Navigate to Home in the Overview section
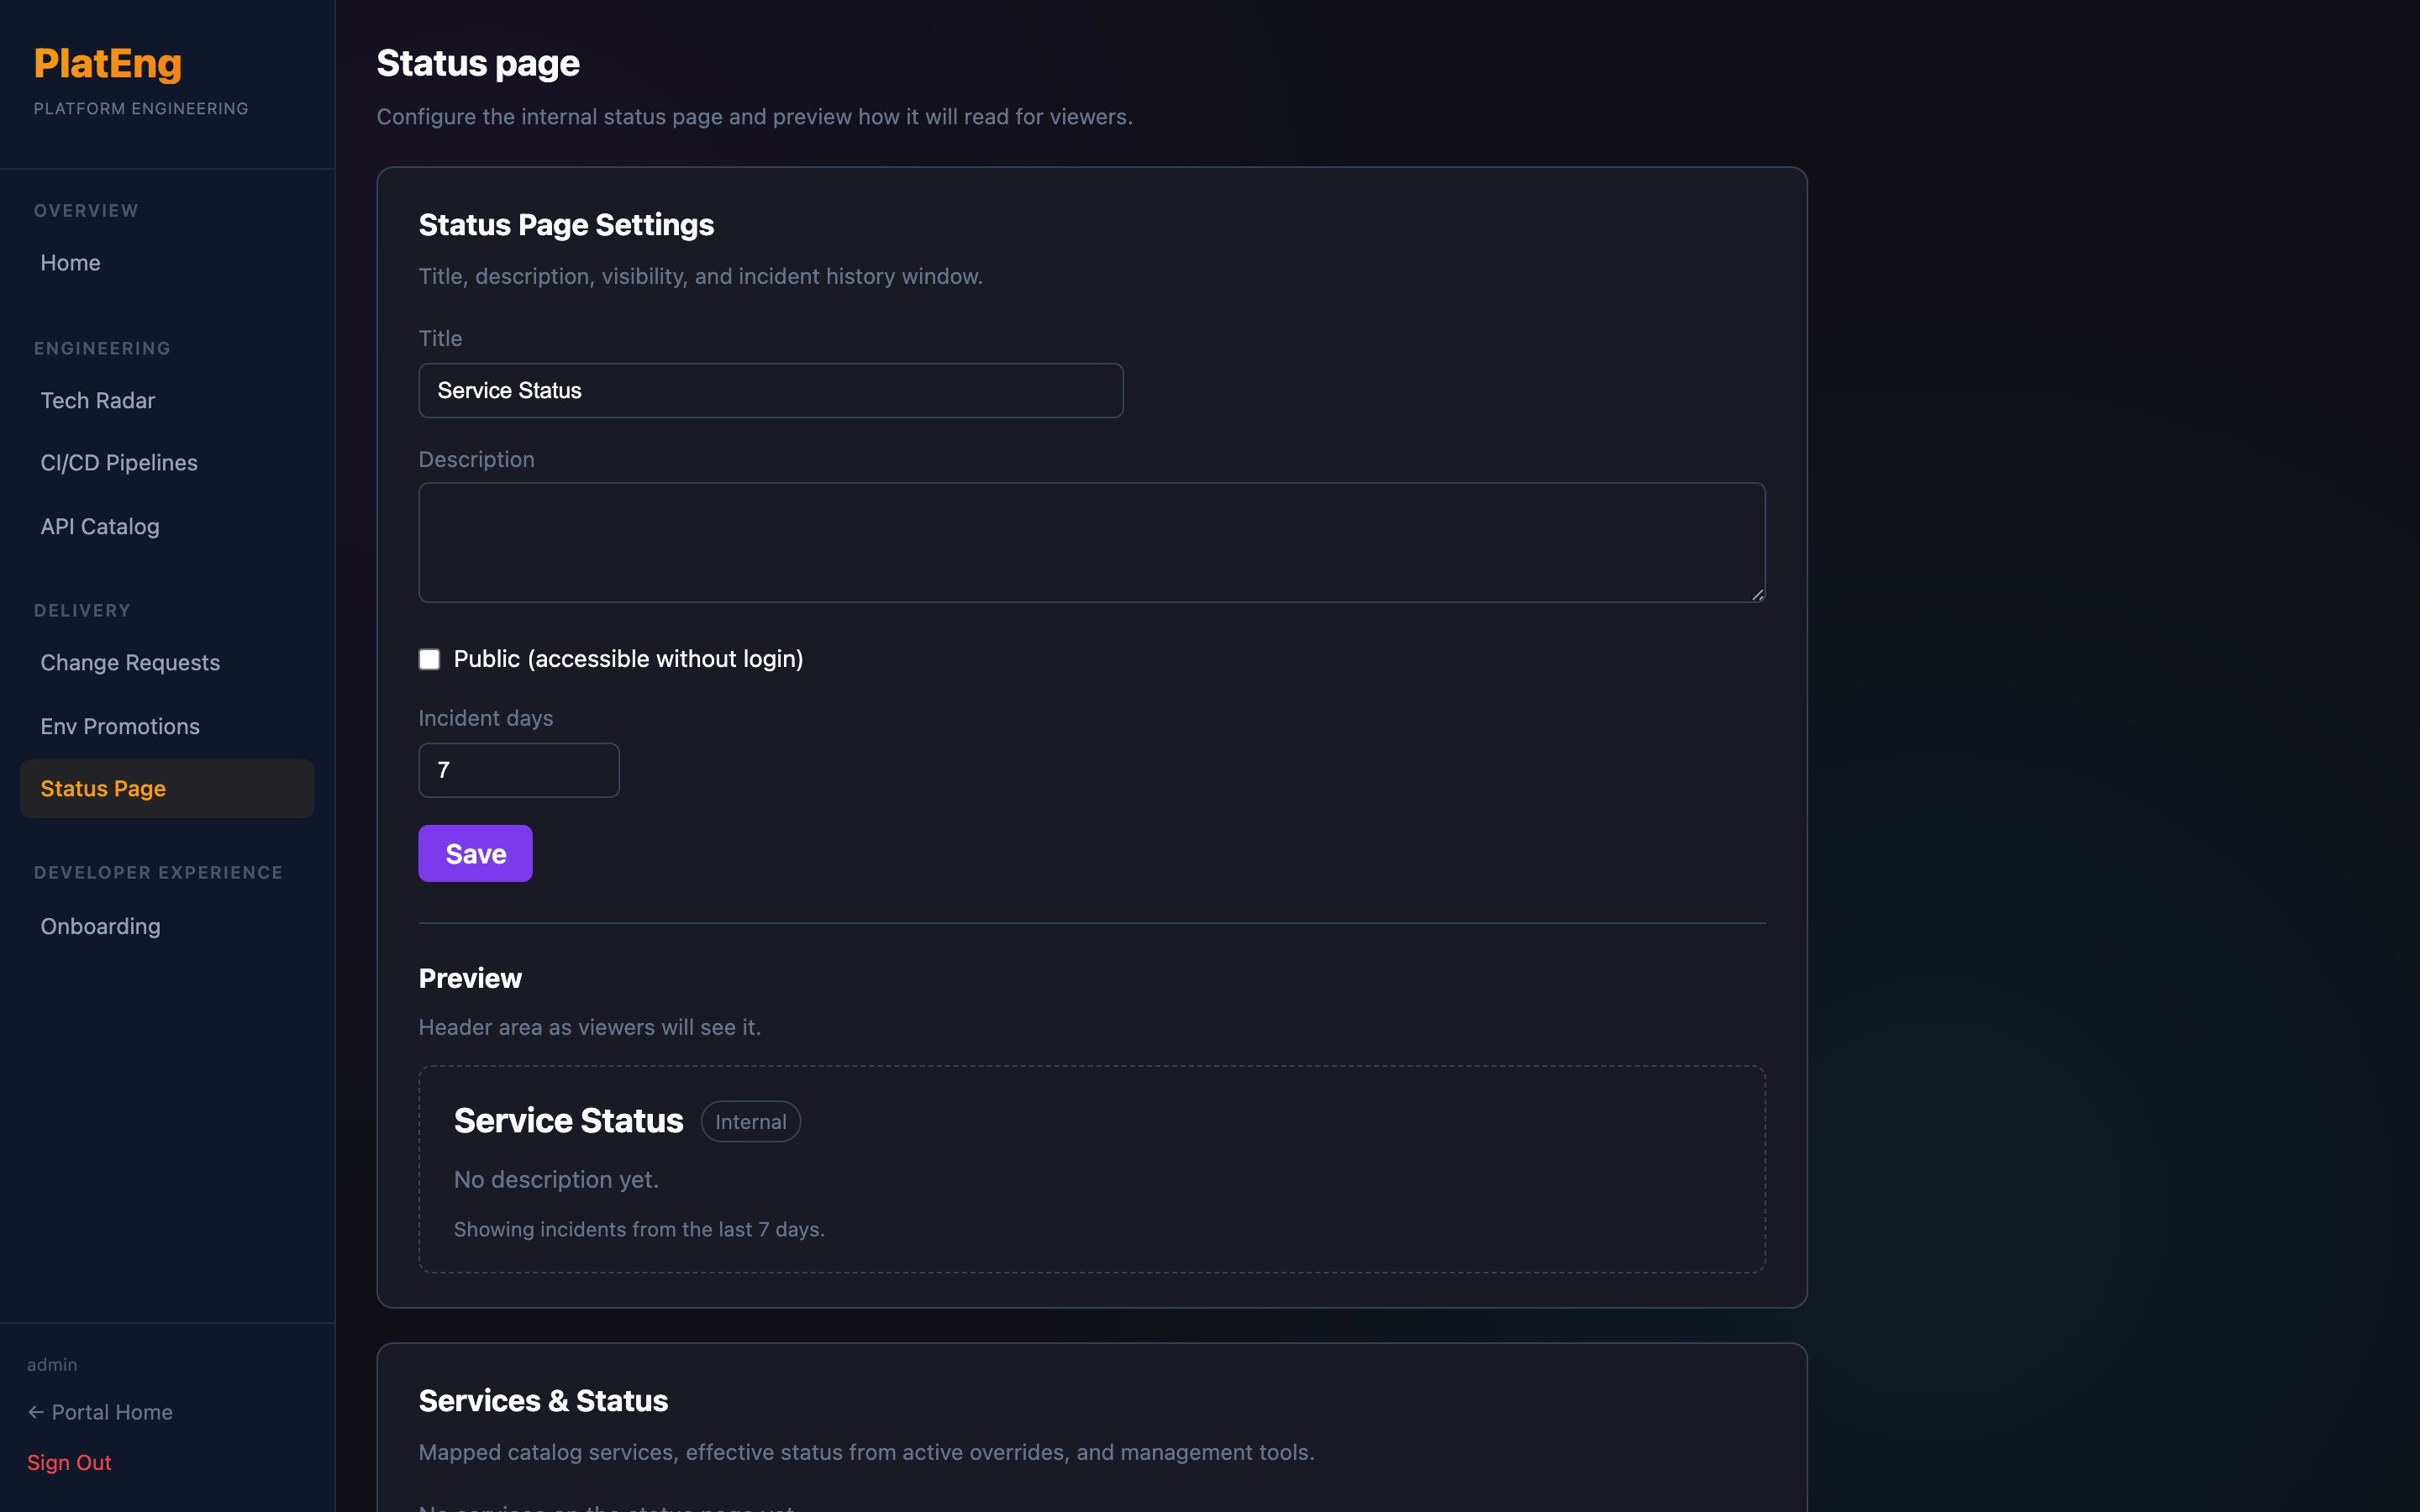 pyautogui.click(x=70, y=262)
